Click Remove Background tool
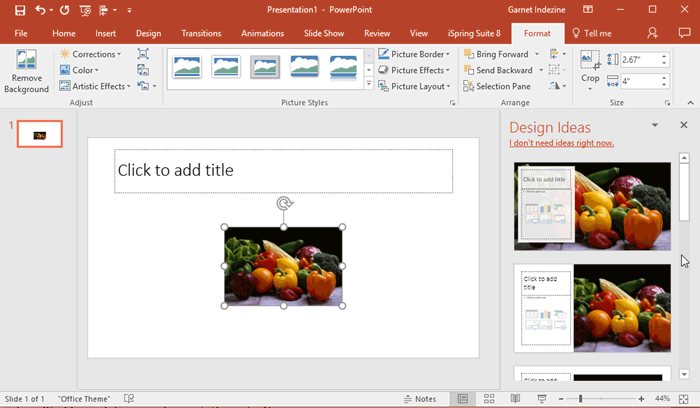The image size is (700, 408). (x=26, y=70)
